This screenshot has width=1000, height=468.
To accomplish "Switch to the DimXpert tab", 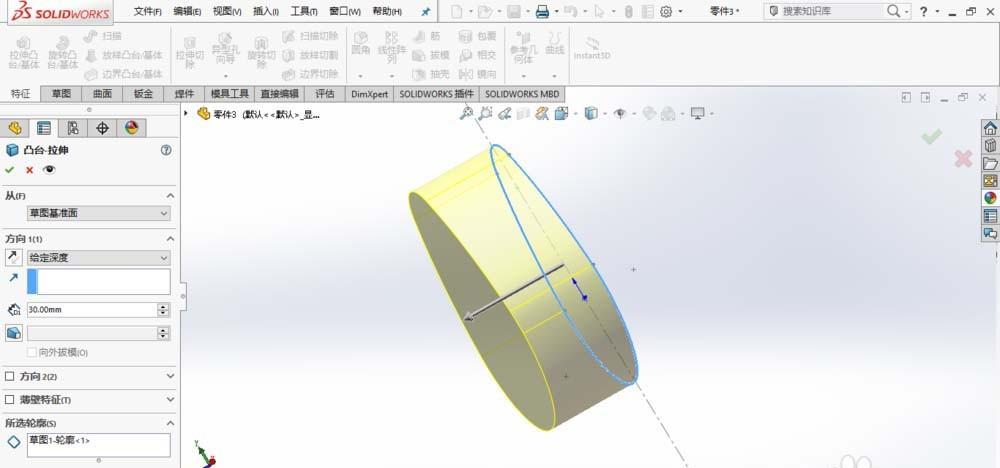I will coord(369,94).
